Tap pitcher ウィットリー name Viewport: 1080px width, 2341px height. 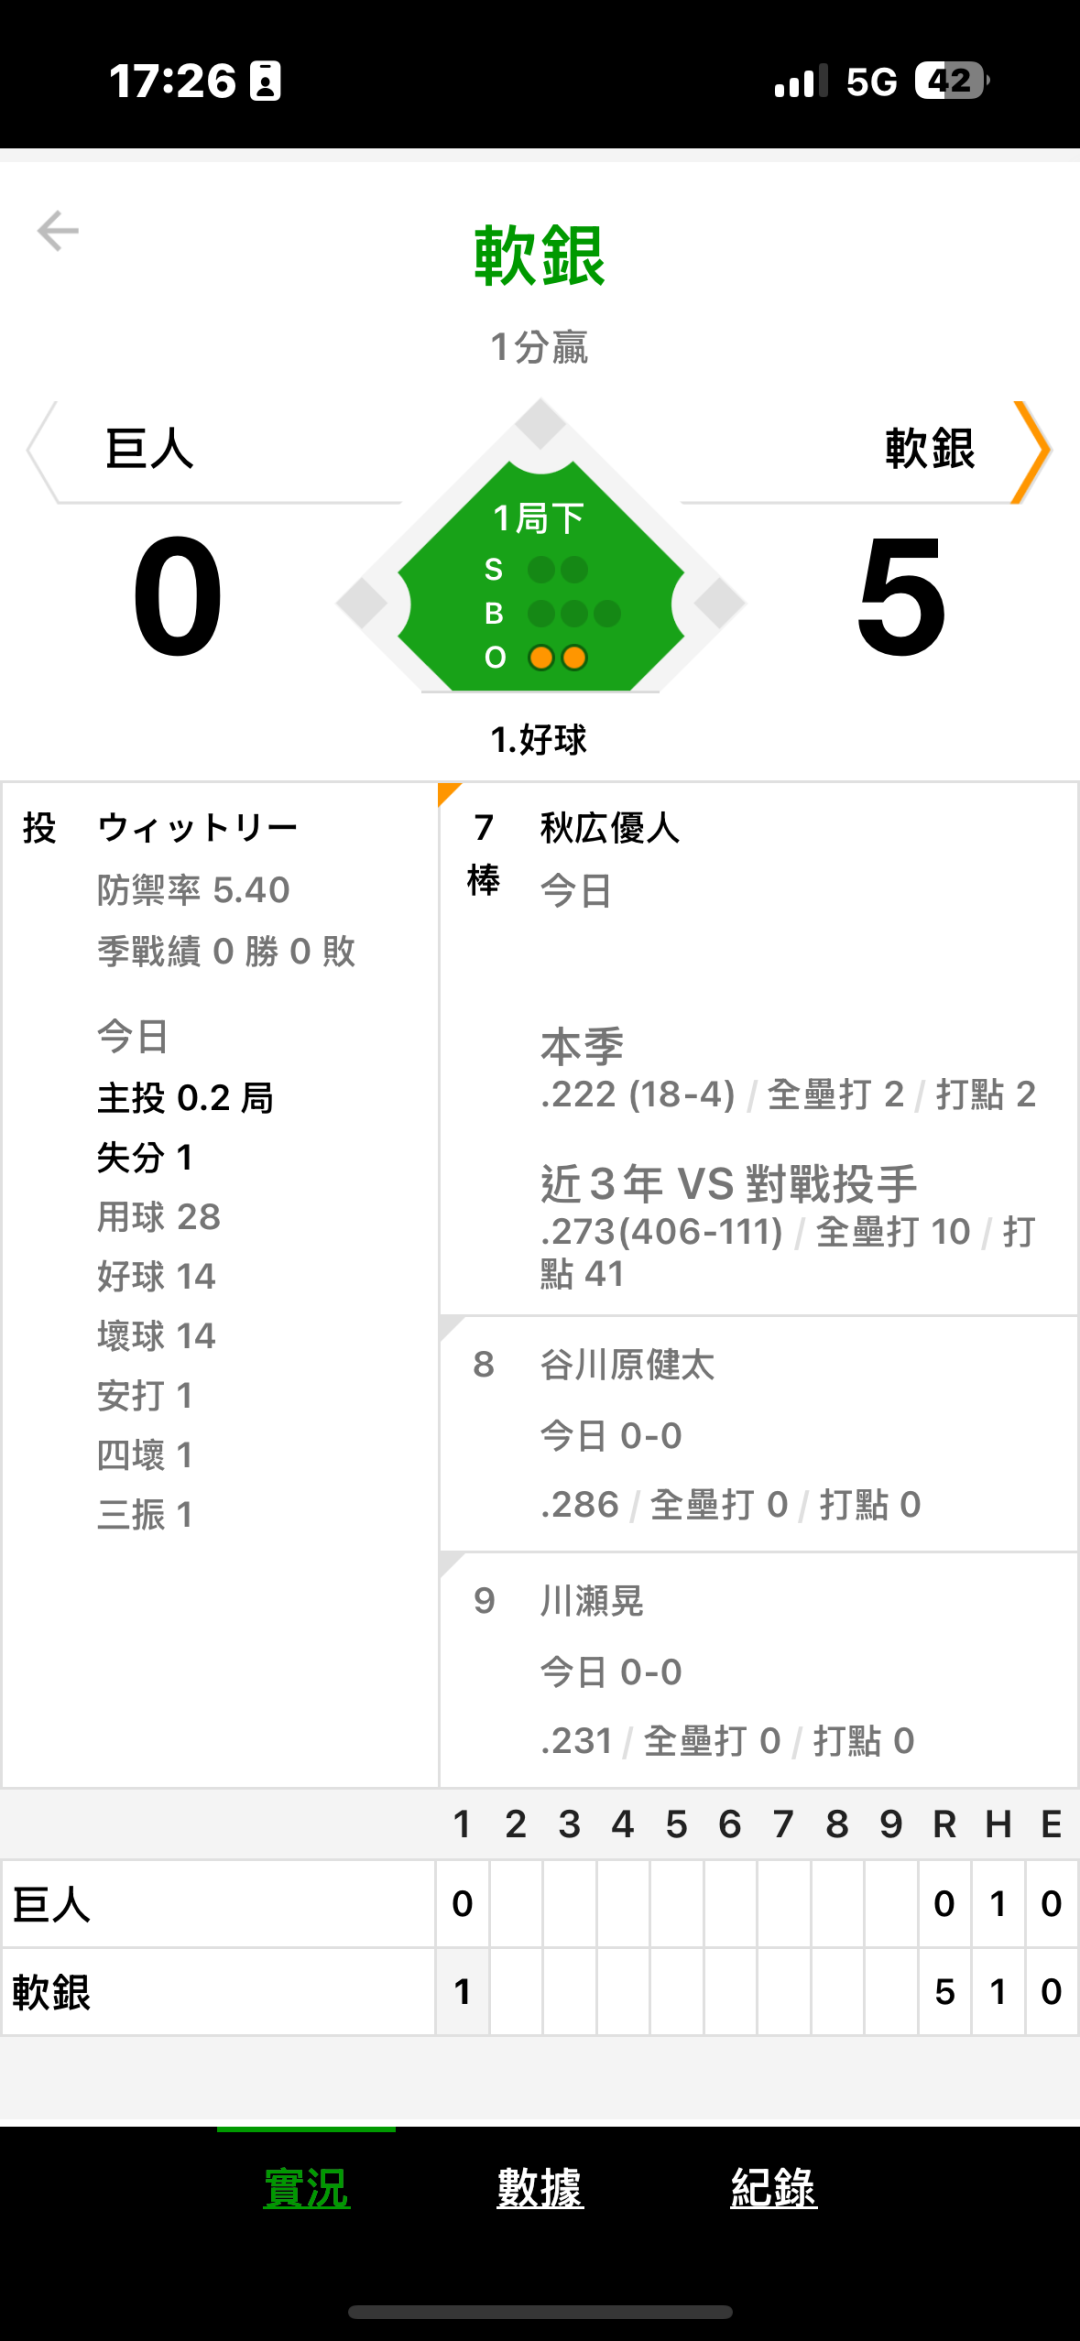(x=198, y=828)
